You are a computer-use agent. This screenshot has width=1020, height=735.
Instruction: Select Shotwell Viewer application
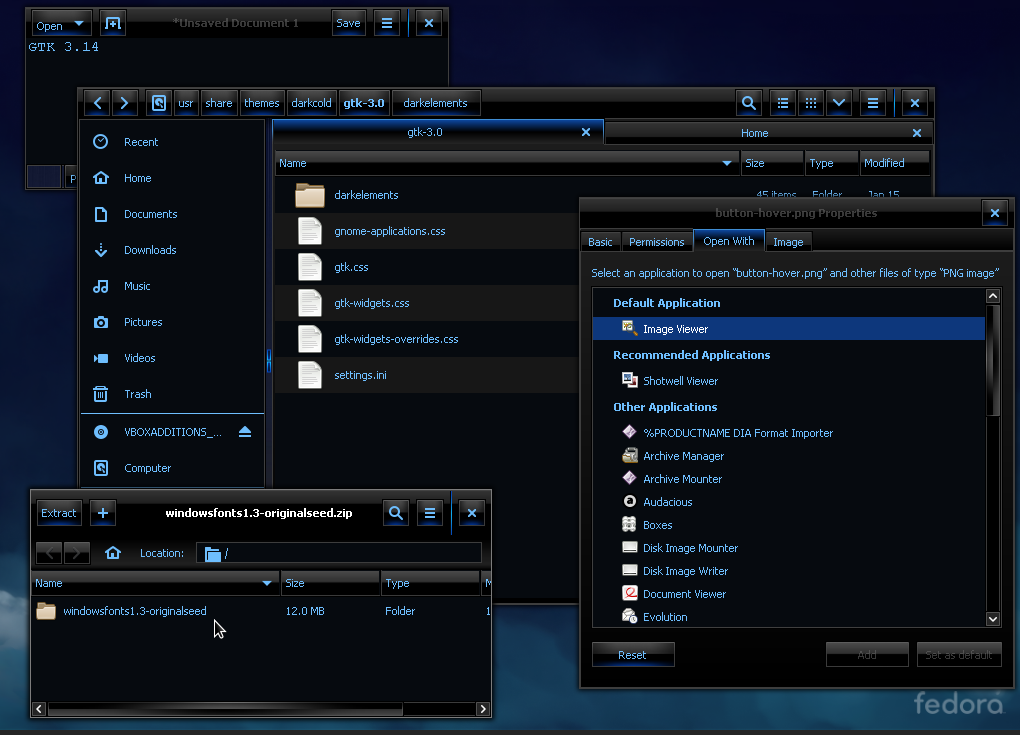pyautogui.click(x=789, y=381)
